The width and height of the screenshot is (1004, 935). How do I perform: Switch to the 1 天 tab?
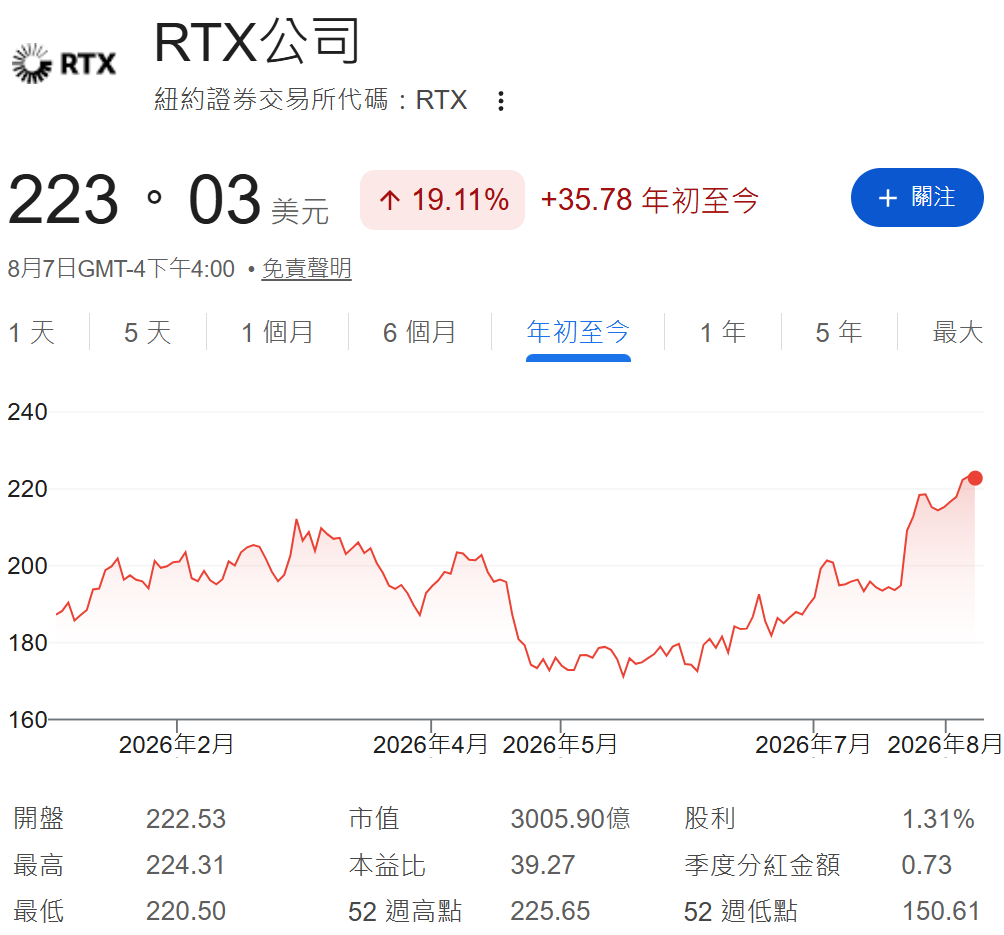pos(32,332)
